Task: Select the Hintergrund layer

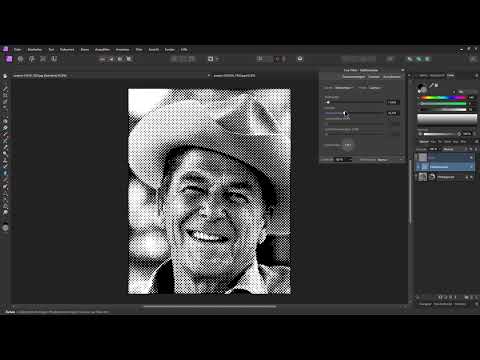Action: pyautogui.click(x=445, y=177)
